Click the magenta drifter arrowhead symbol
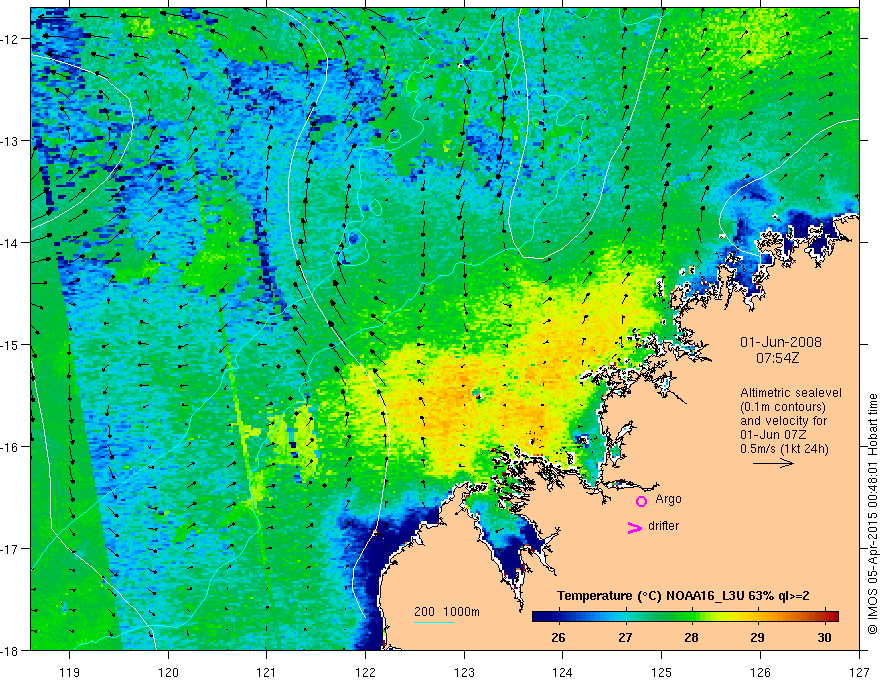880x680 pixels. 635,527
